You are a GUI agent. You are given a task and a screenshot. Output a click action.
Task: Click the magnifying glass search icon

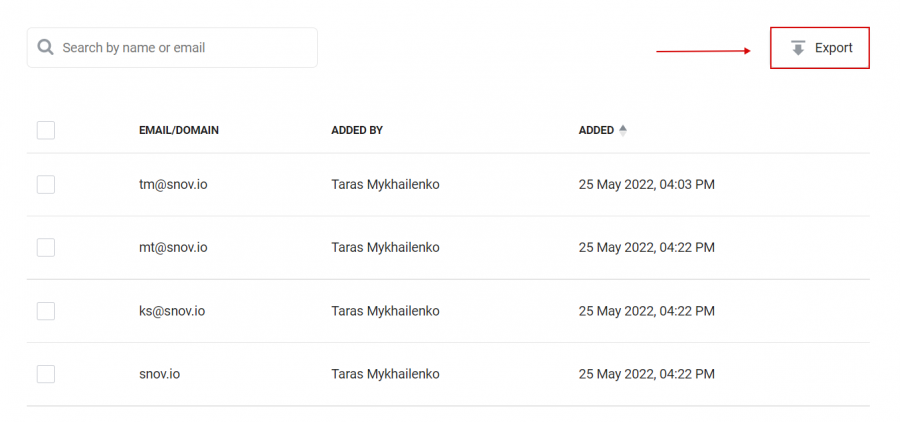tap(45, 47)
